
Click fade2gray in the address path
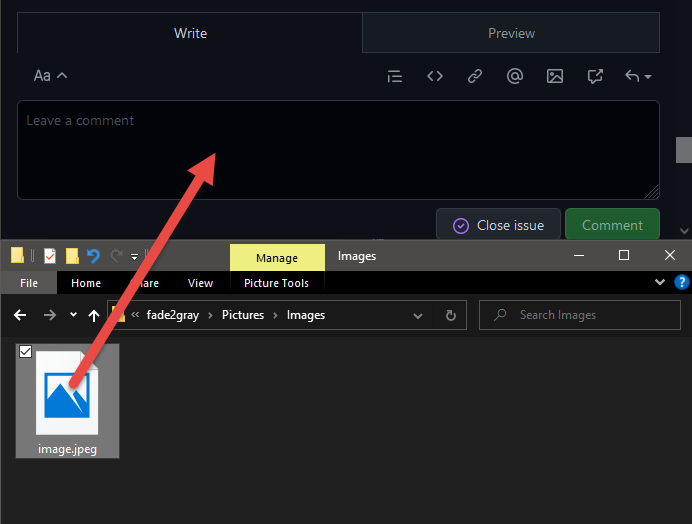click(x=173, y=315)
